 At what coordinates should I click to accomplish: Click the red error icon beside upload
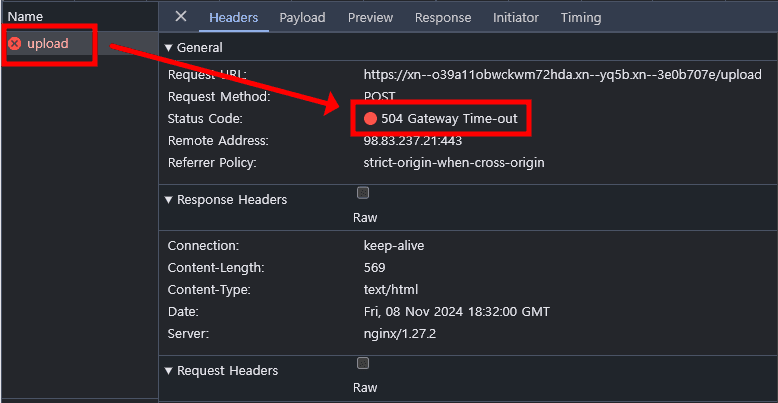pyautogui.click(x=15, y=44)
